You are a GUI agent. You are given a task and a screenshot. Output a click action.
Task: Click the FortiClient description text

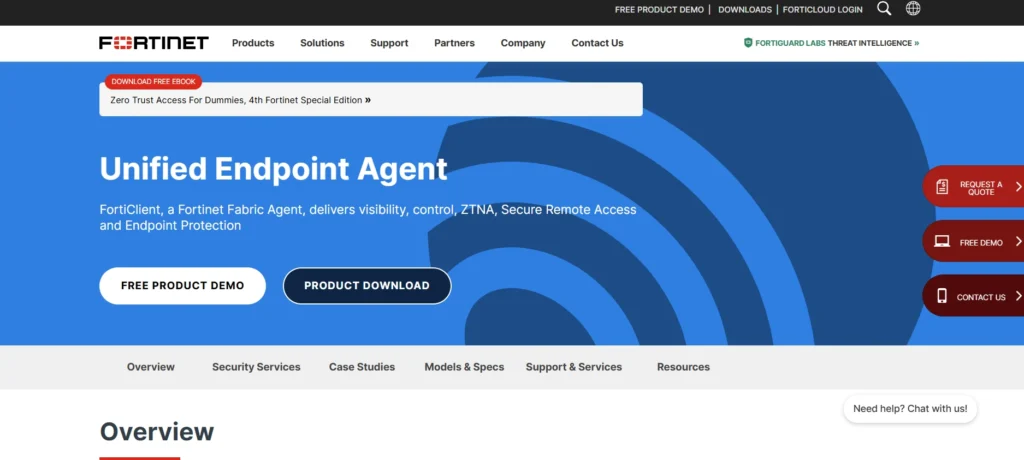[x=368, y=218]
